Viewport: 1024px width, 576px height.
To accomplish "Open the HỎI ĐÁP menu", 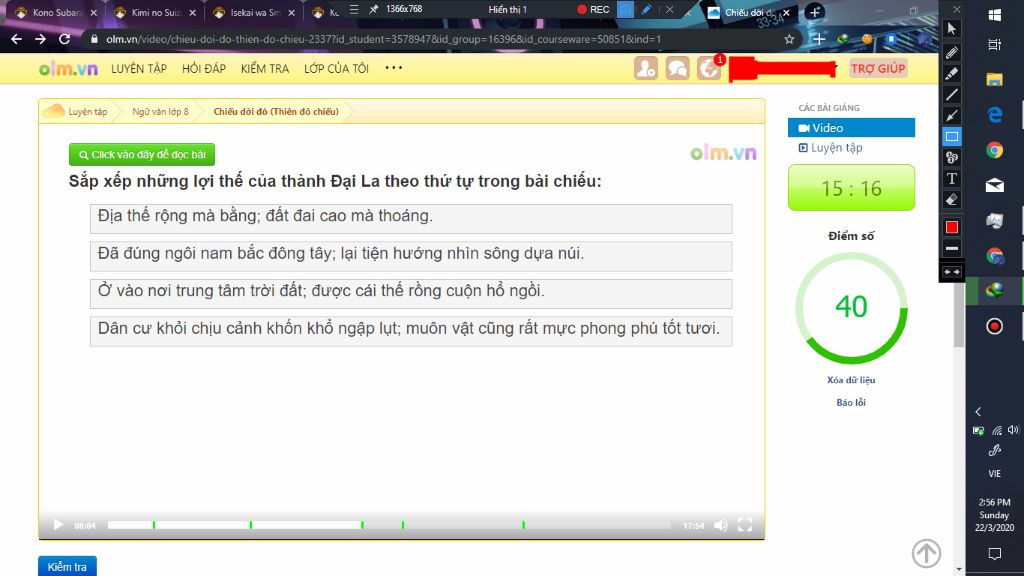I will tap(204, 69).
